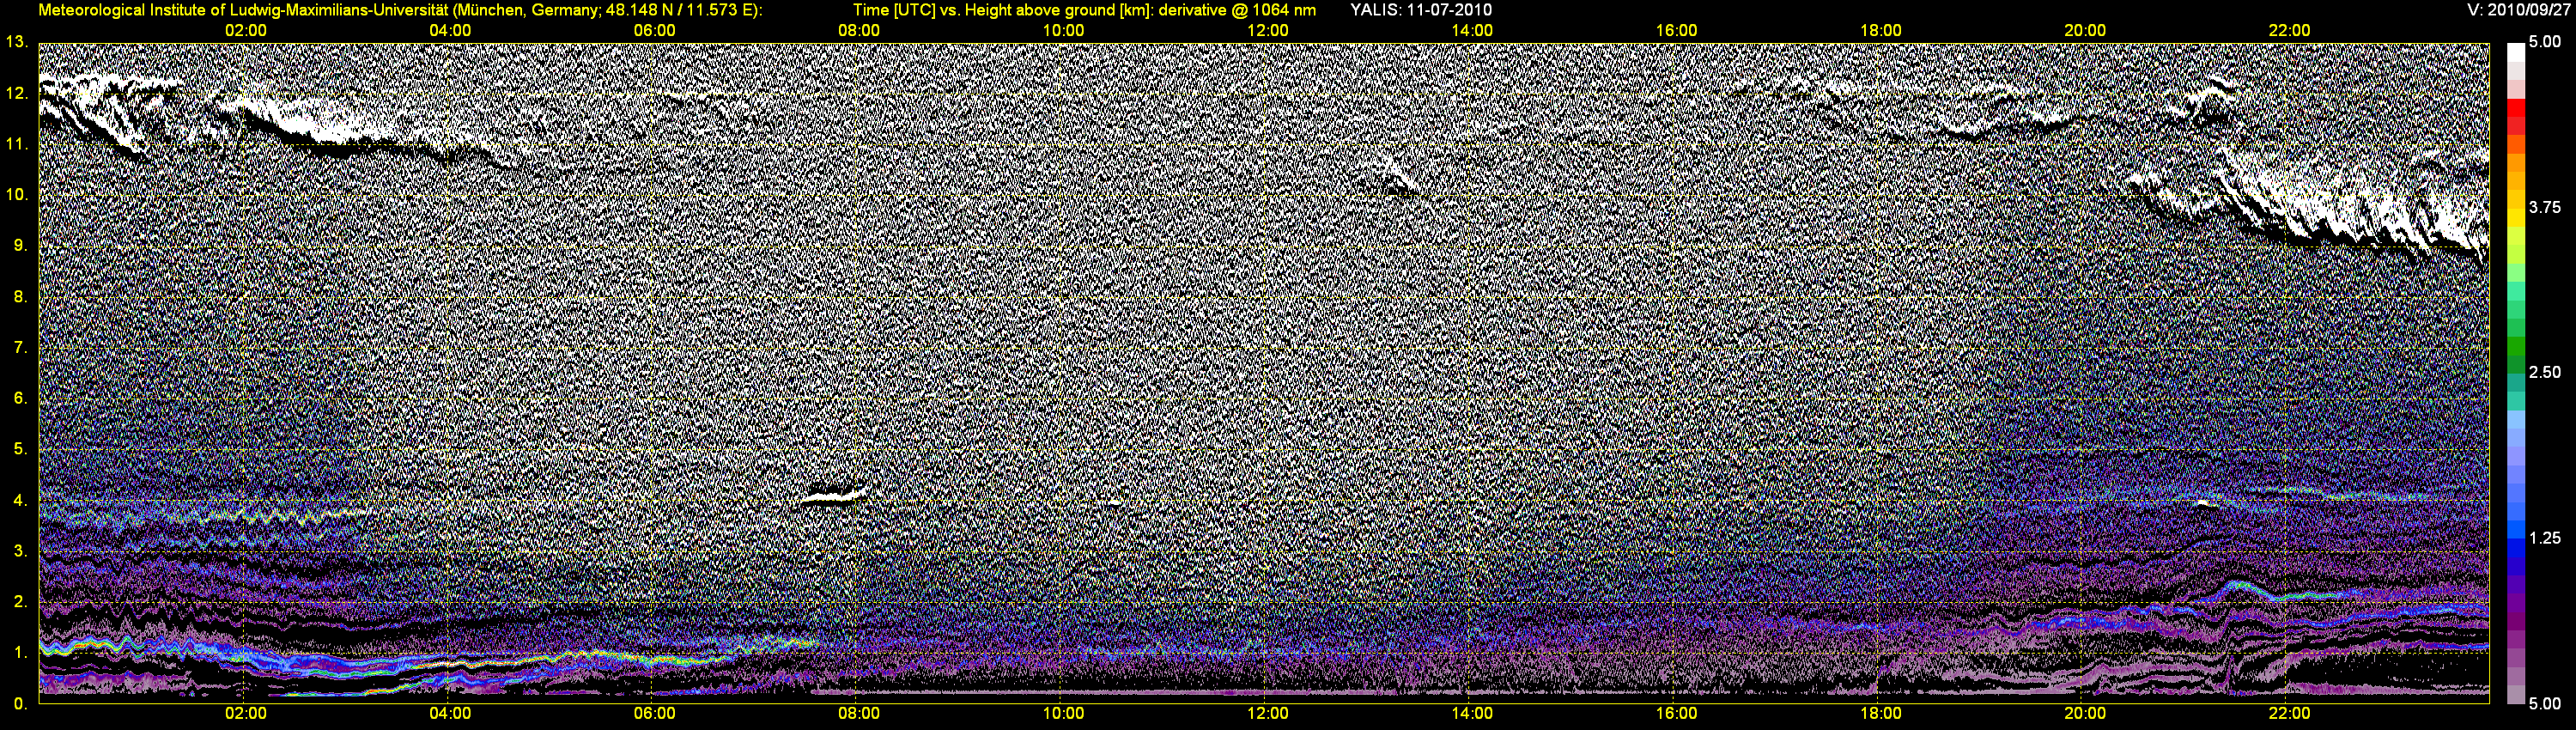Click the 7. km height axis label
This screenshot has width=2576, height=730.
[x=20, y=348]
